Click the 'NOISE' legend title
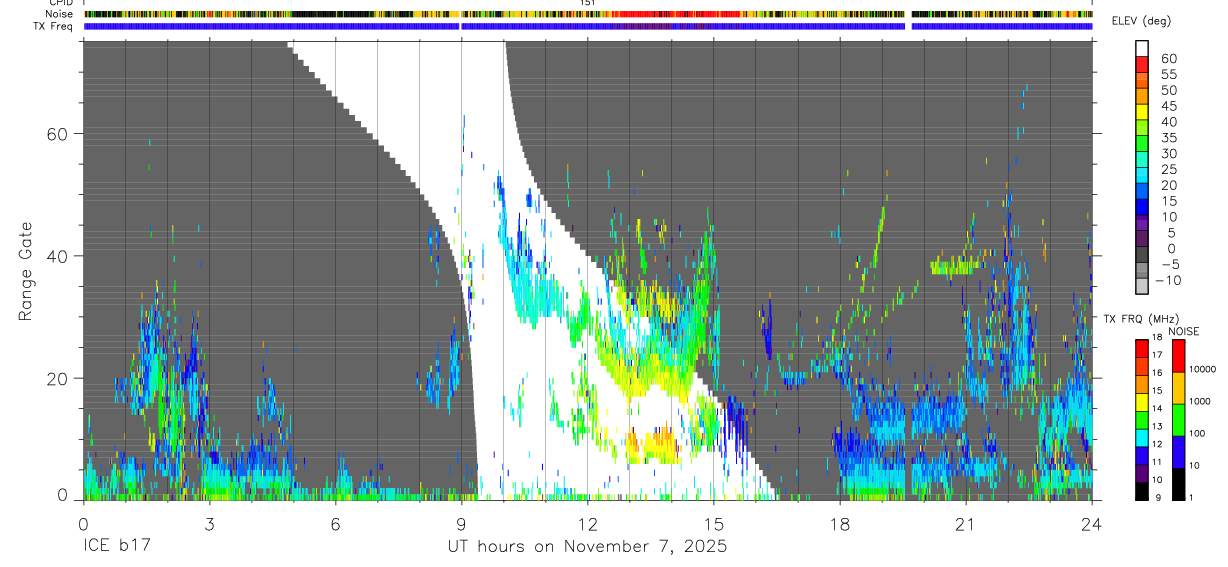Image resolution: width=1228 pixels, height=567 pixels. pos(1183,331)
